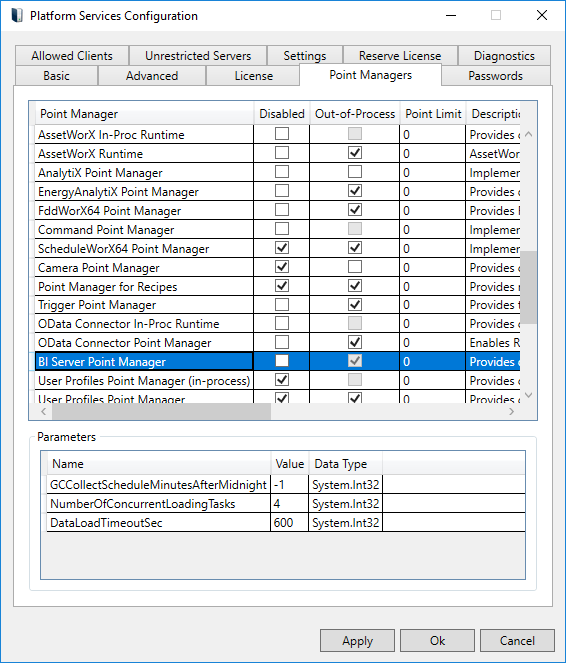
Task: Check Disabled for BI Server Point Manager
Action: 282,361
